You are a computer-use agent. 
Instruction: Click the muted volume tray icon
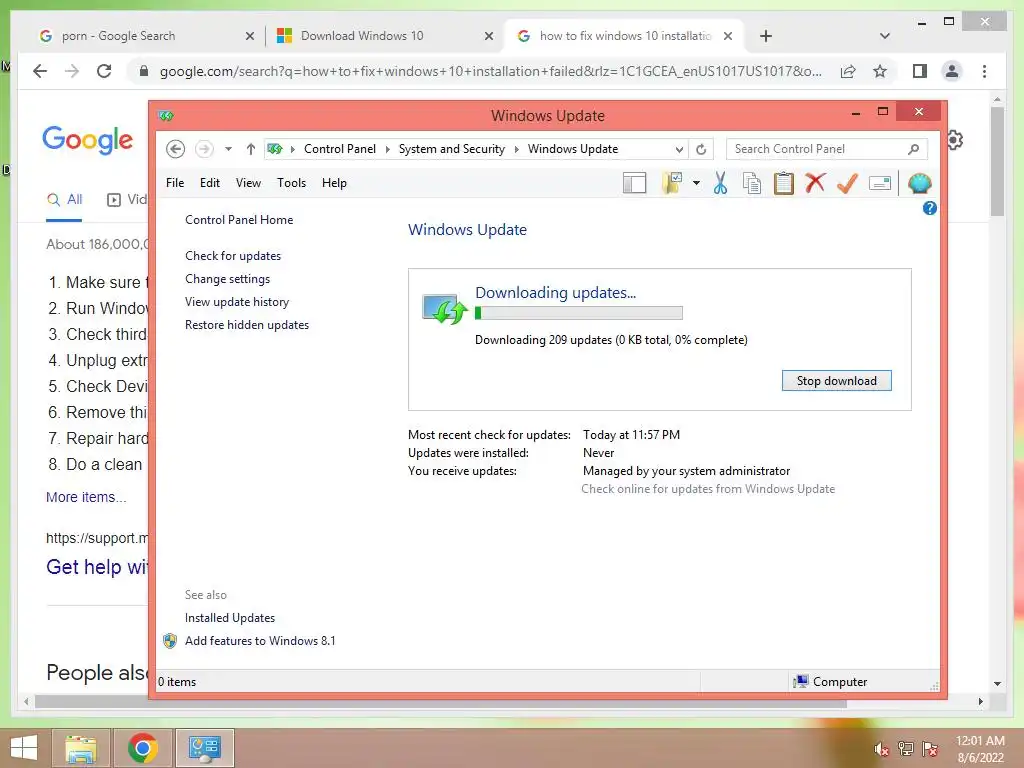[x=882, y=749]
